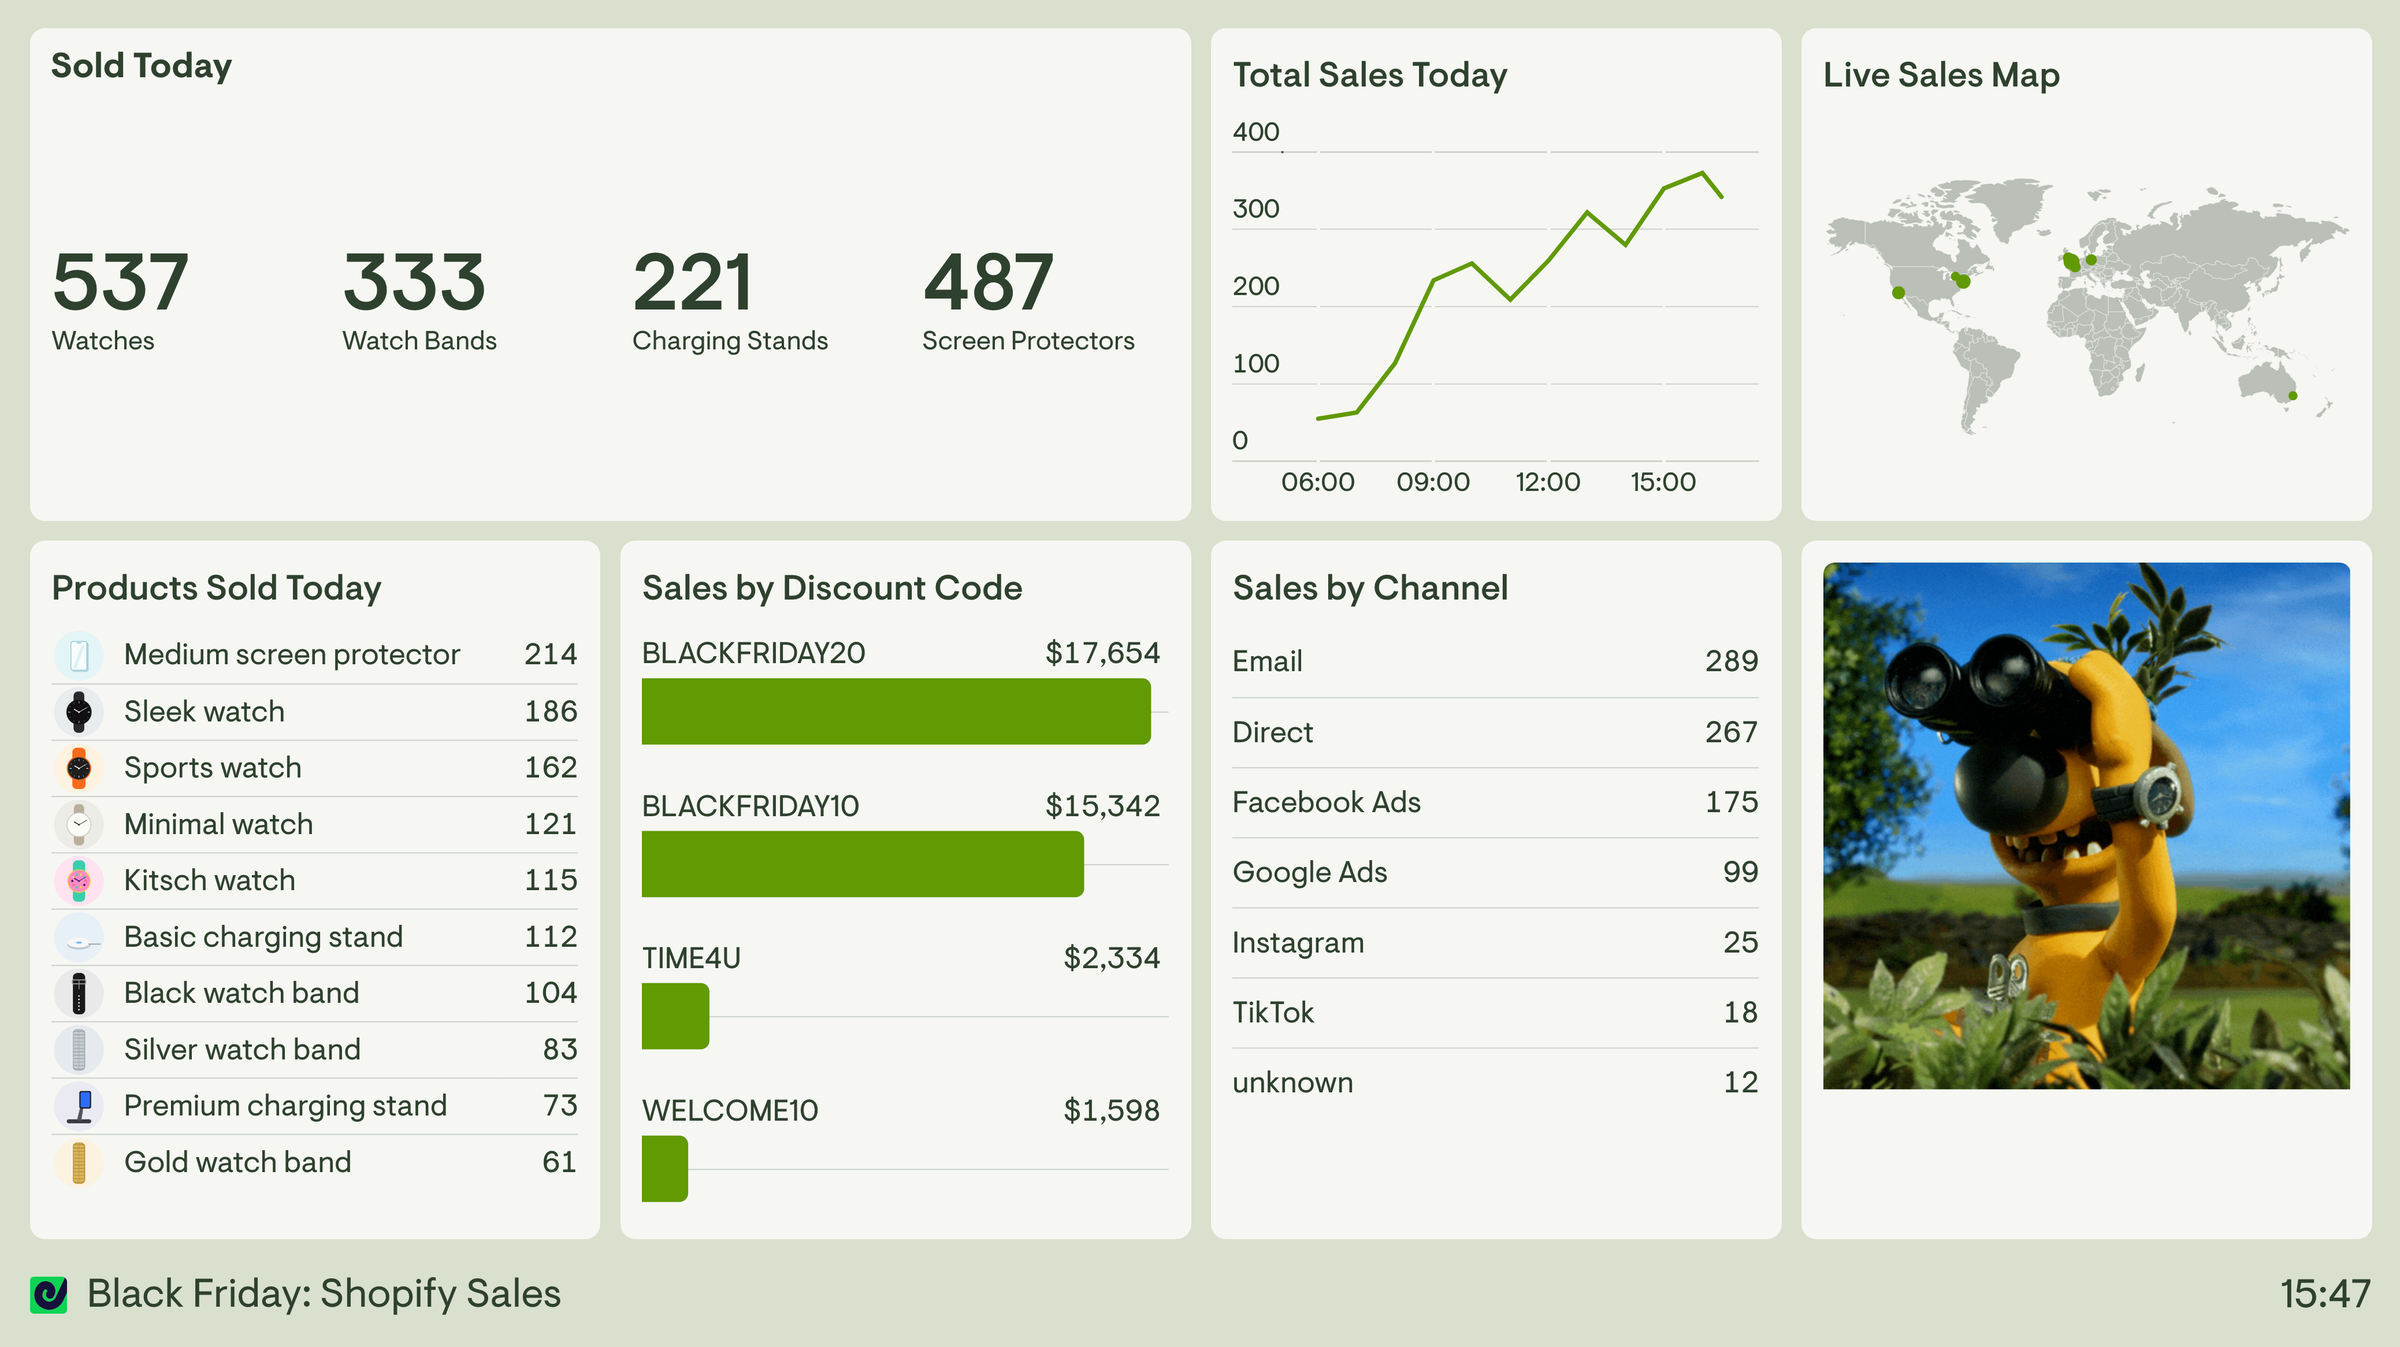
Task: Click the BLACKFRIDAY10 green bar
Action: pos(862,864)
